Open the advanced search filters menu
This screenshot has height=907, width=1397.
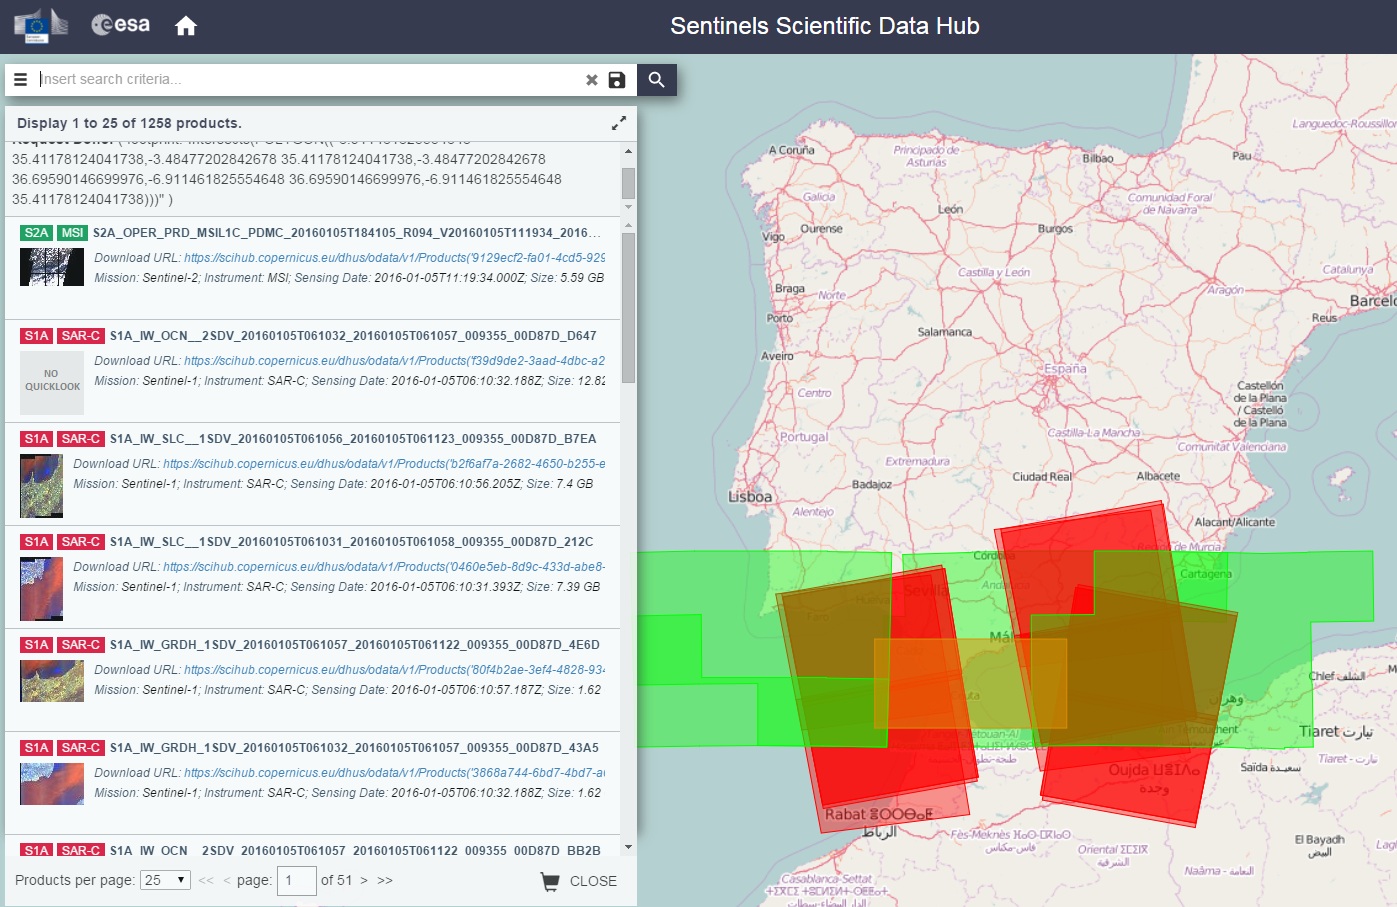click(x=20, y=79)
